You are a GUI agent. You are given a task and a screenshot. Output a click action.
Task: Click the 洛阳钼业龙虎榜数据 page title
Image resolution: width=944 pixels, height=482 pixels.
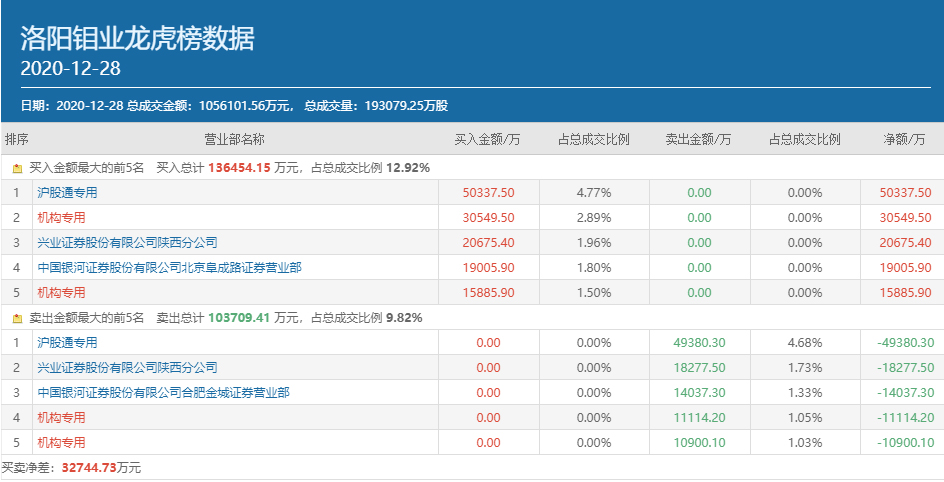[137, 38]
